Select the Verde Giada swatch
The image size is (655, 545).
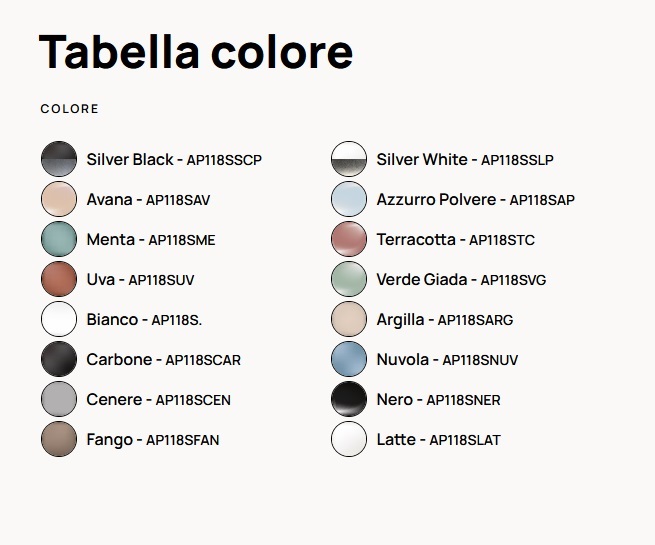point(349,279)
